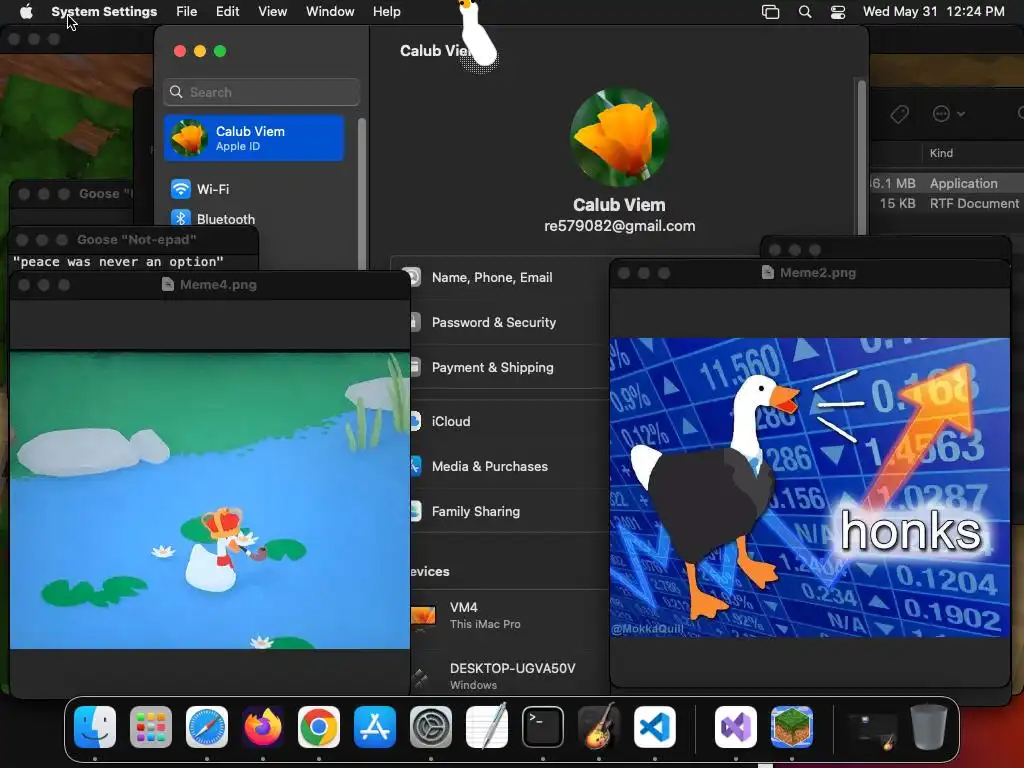Image resolution: width=1024 pixels, height=768 pixels.
Task: Open the File menu
Action: pyautogui.click(x=187, y=12)
